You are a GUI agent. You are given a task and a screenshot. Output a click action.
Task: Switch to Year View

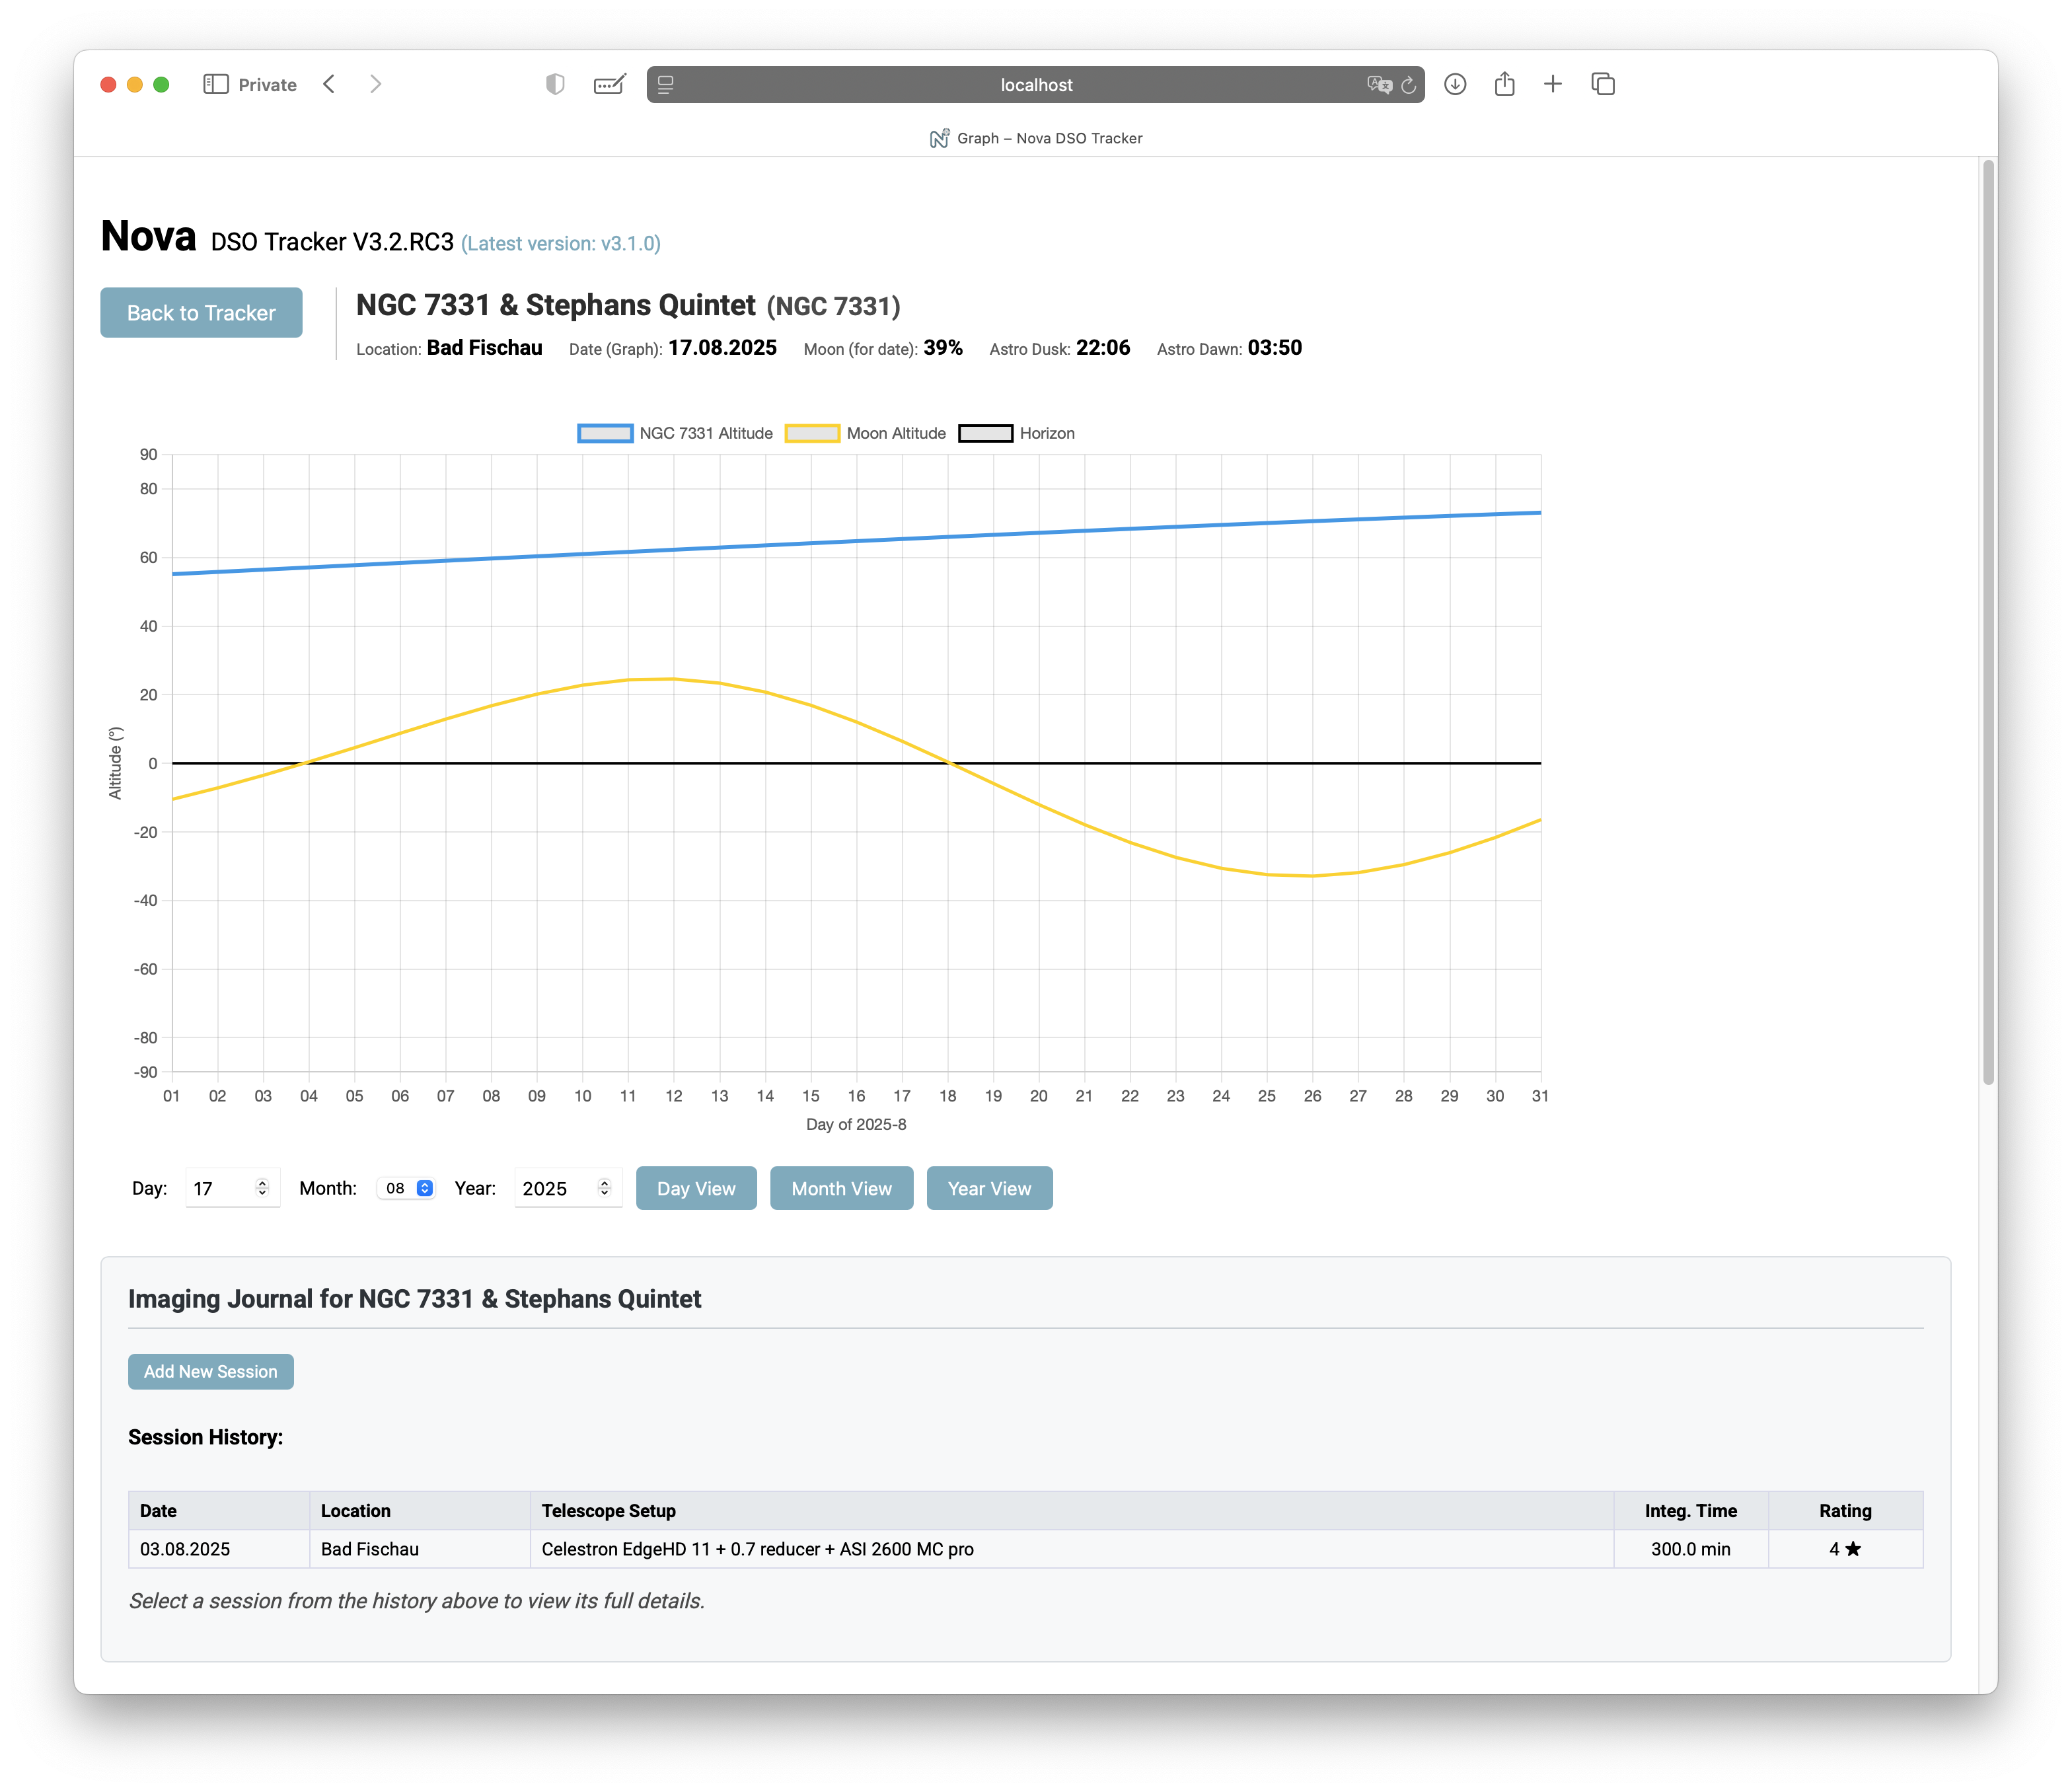989,1188
